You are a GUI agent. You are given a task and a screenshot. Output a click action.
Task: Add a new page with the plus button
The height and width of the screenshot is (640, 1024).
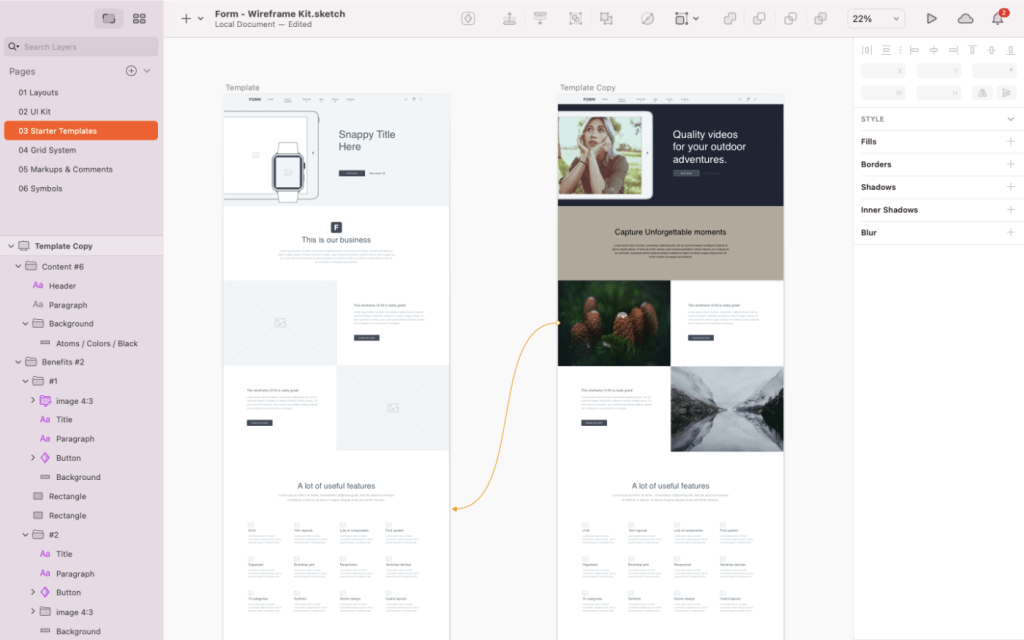(x=133, y=70)
